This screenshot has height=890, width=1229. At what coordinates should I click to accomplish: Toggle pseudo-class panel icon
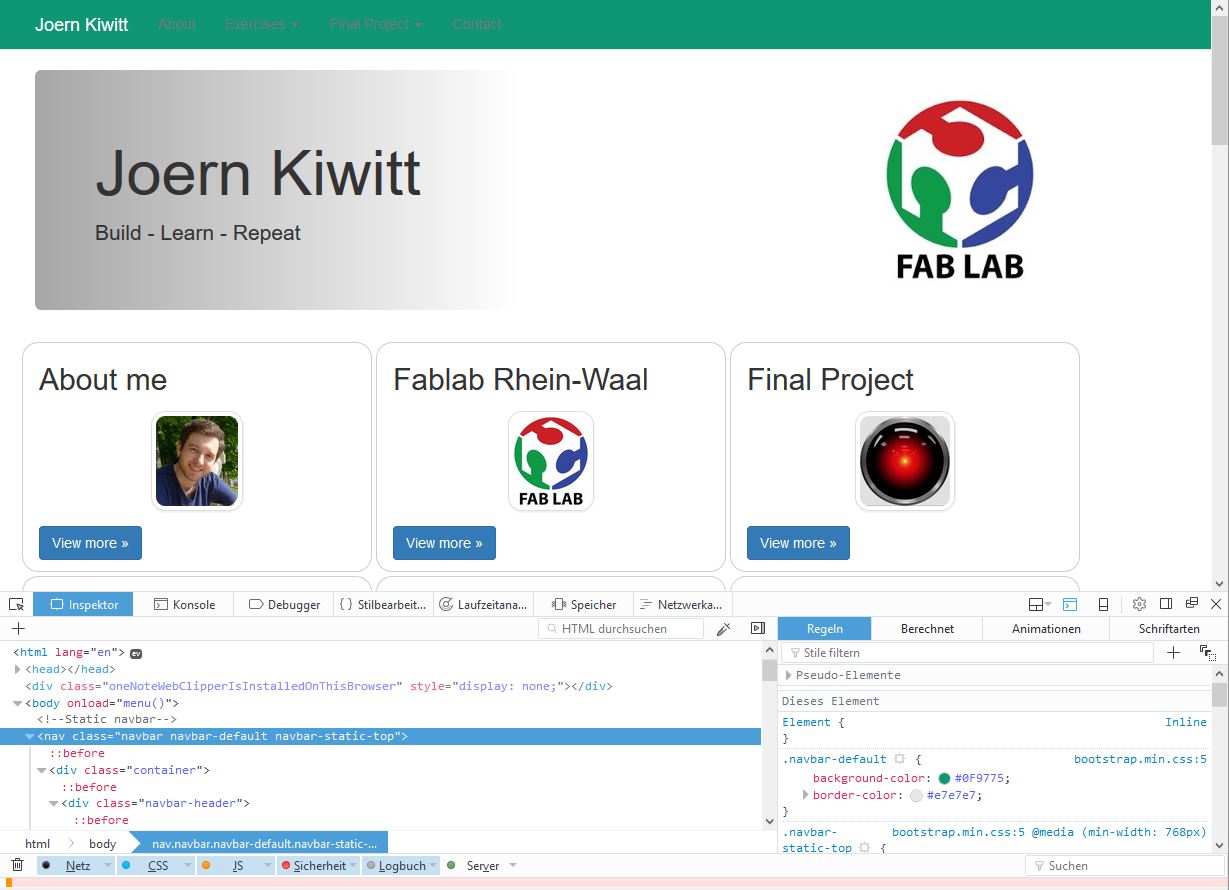point(1208,652)
